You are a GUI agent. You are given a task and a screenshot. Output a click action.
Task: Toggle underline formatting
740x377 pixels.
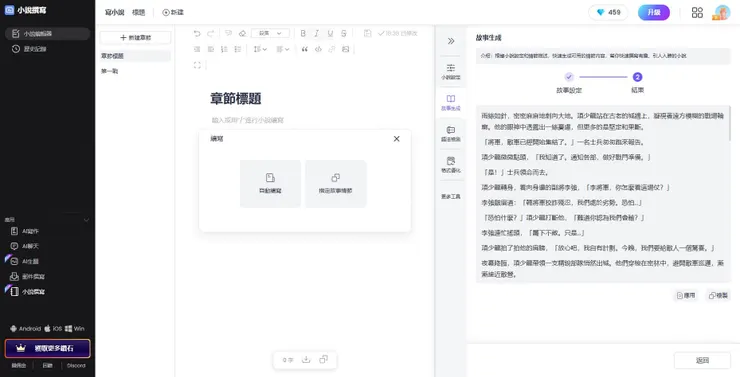coord(330,34)
